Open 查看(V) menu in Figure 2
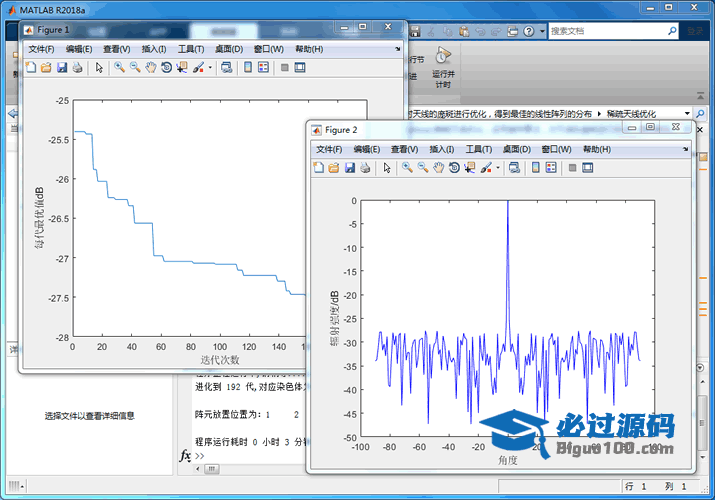The height and width of the screenshot is (500, 715). [x=404, y=149]
